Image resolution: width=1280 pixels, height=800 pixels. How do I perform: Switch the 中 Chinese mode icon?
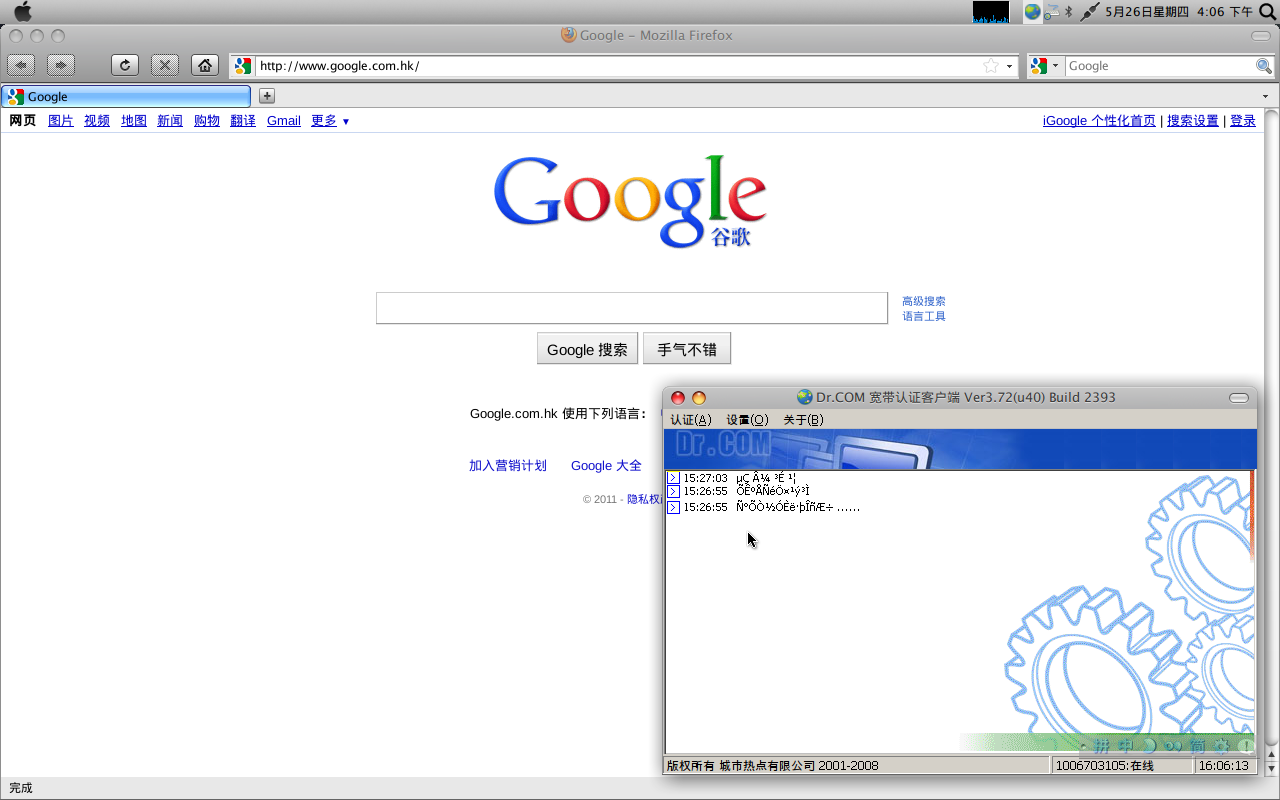(1125, 746)
